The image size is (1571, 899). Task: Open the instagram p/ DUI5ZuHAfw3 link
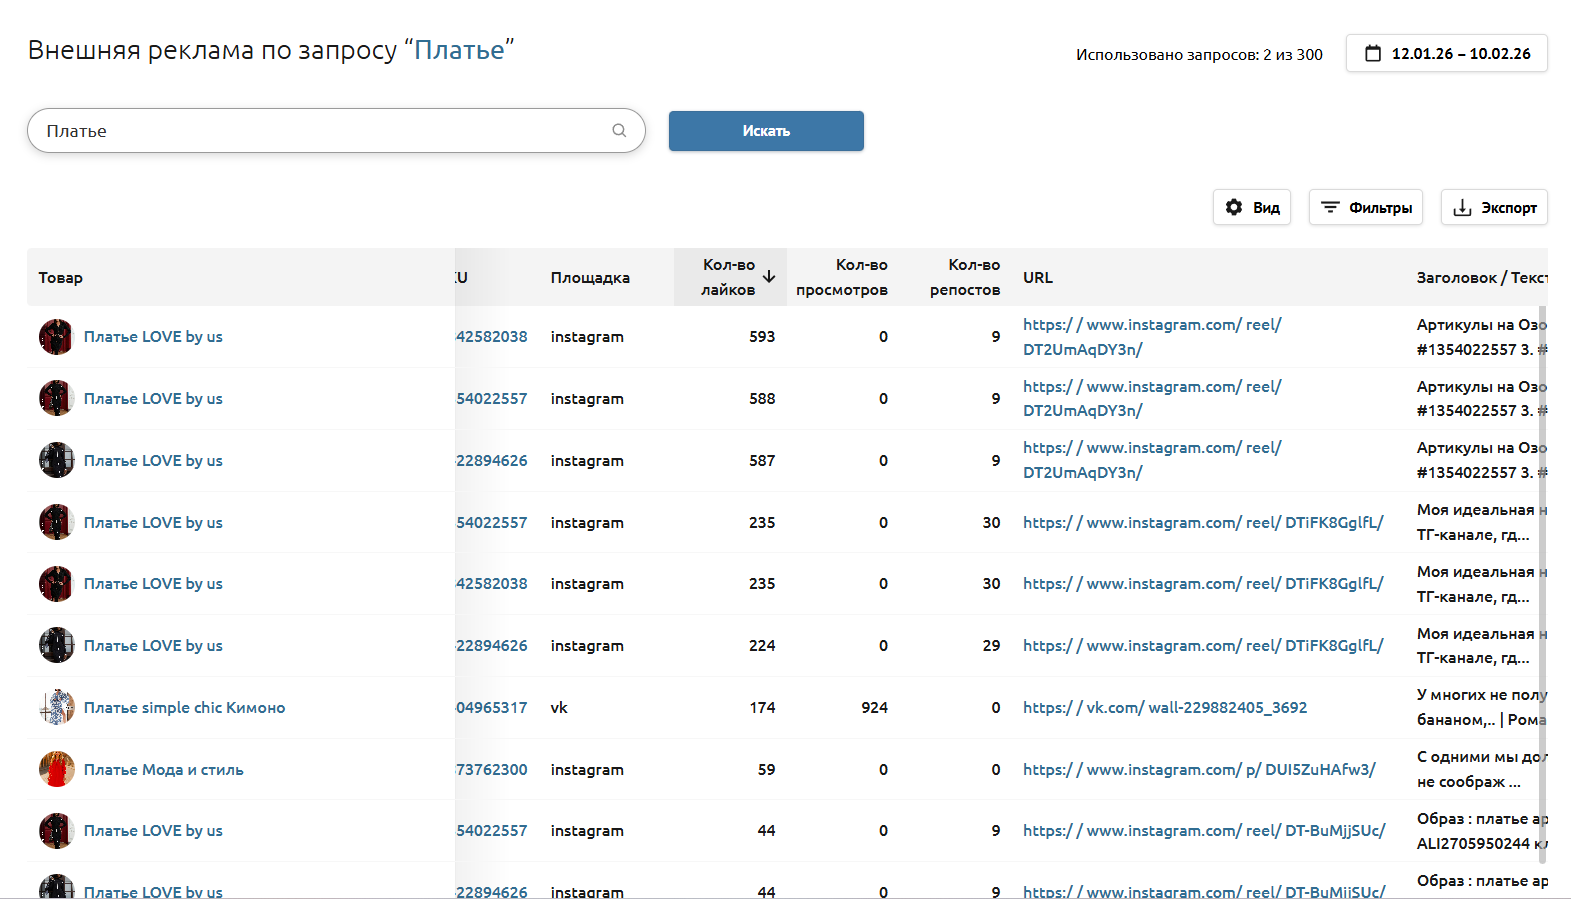pyautogui.click(x=1199, y=769)
